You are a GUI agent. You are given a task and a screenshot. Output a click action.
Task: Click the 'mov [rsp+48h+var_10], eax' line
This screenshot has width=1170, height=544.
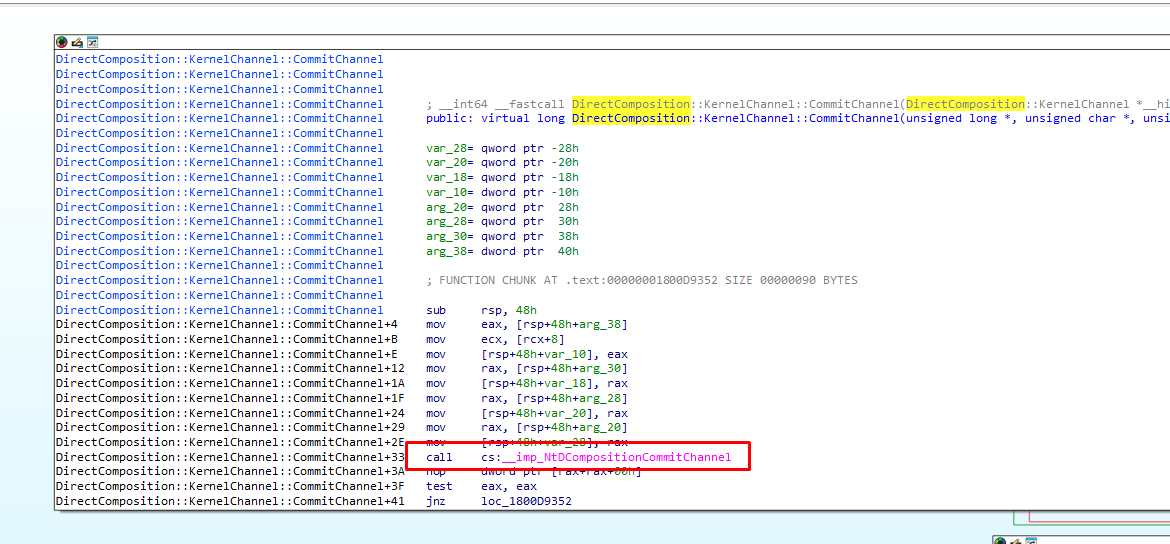click(527, 354)
